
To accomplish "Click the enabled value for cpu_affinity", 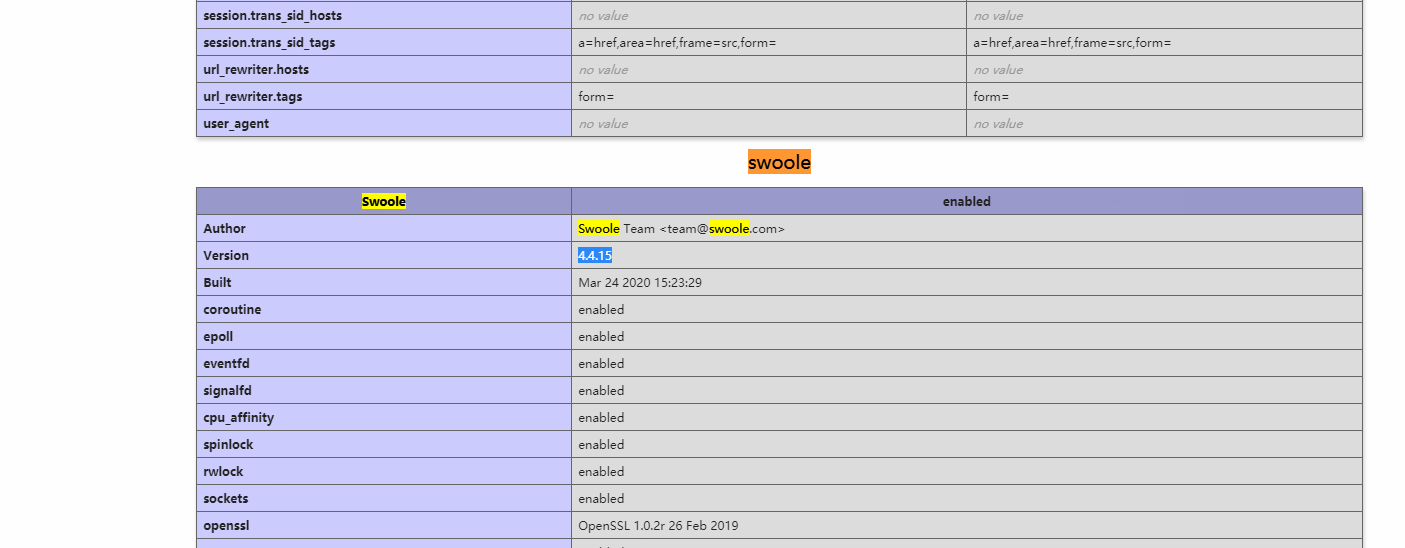I will click(x=601, y=417).
